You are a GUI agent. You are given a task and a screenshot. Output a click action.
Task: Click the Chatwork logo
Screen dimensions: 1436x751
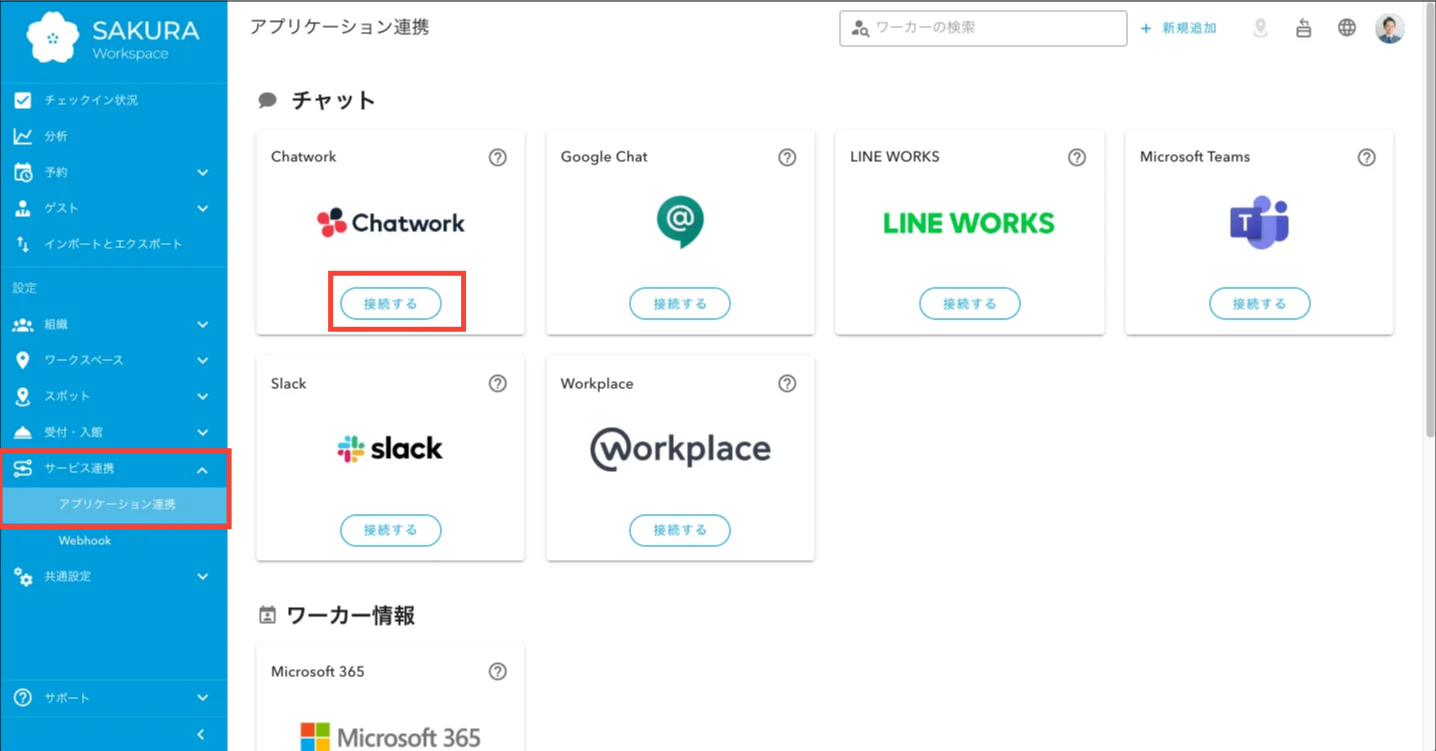pyautogui.click(x=391, y=223)
